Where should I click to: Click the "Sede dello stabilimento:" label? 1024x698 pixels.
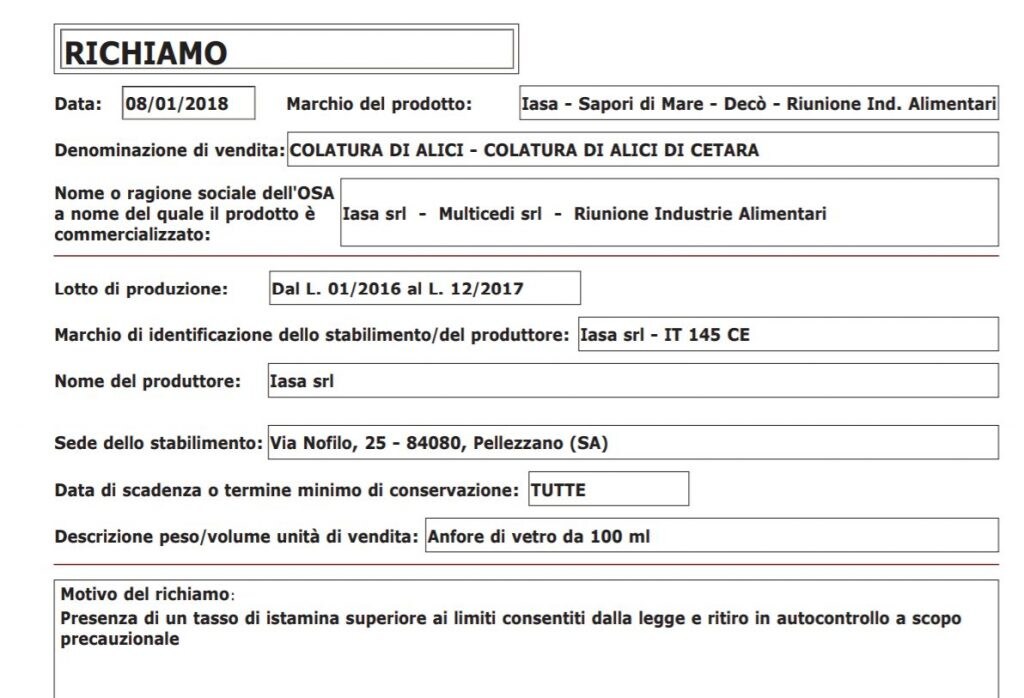159,443
